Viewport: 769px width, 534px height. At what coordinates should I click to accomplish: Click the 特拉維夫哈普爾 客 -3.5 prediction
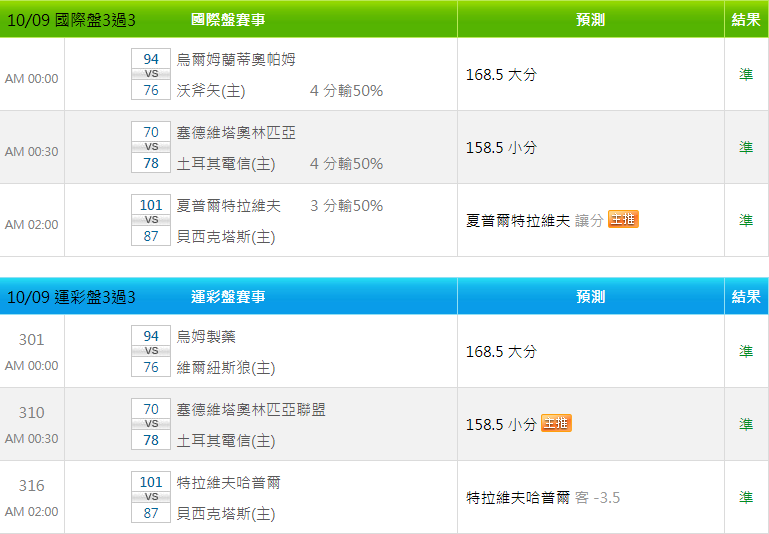click(x=543, y=498)
